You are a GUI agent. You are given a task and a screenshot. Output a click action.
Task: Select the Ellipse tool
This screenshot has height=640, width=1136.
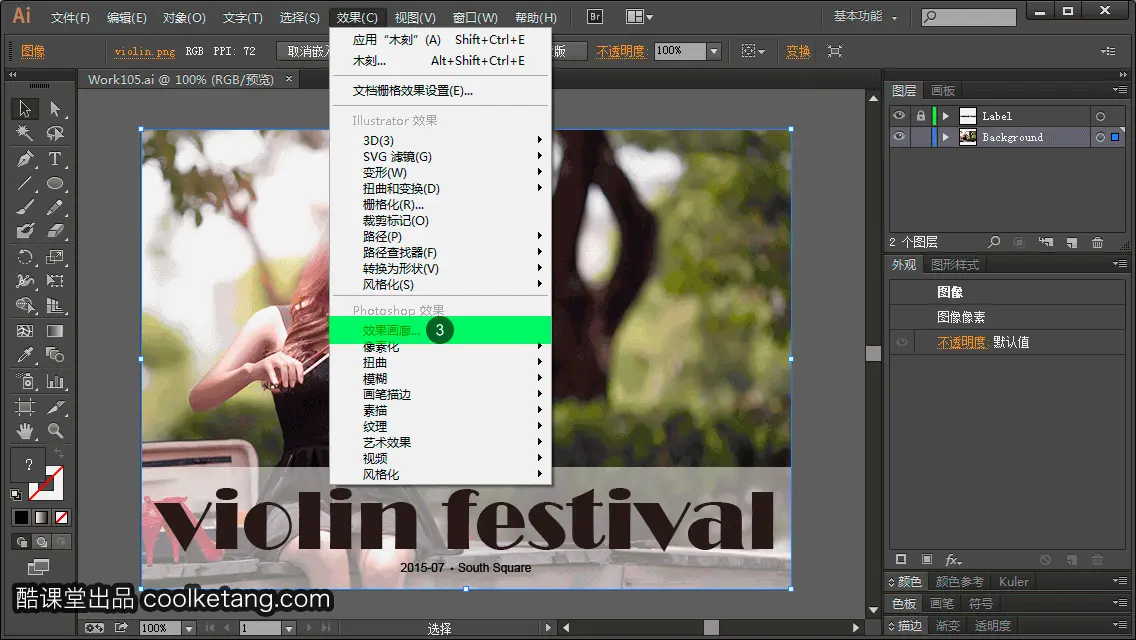tap(55, 183)
